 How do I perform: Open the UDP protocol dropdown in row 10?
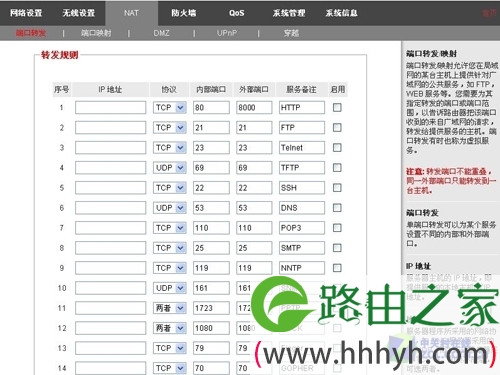[x=170, y=288]
